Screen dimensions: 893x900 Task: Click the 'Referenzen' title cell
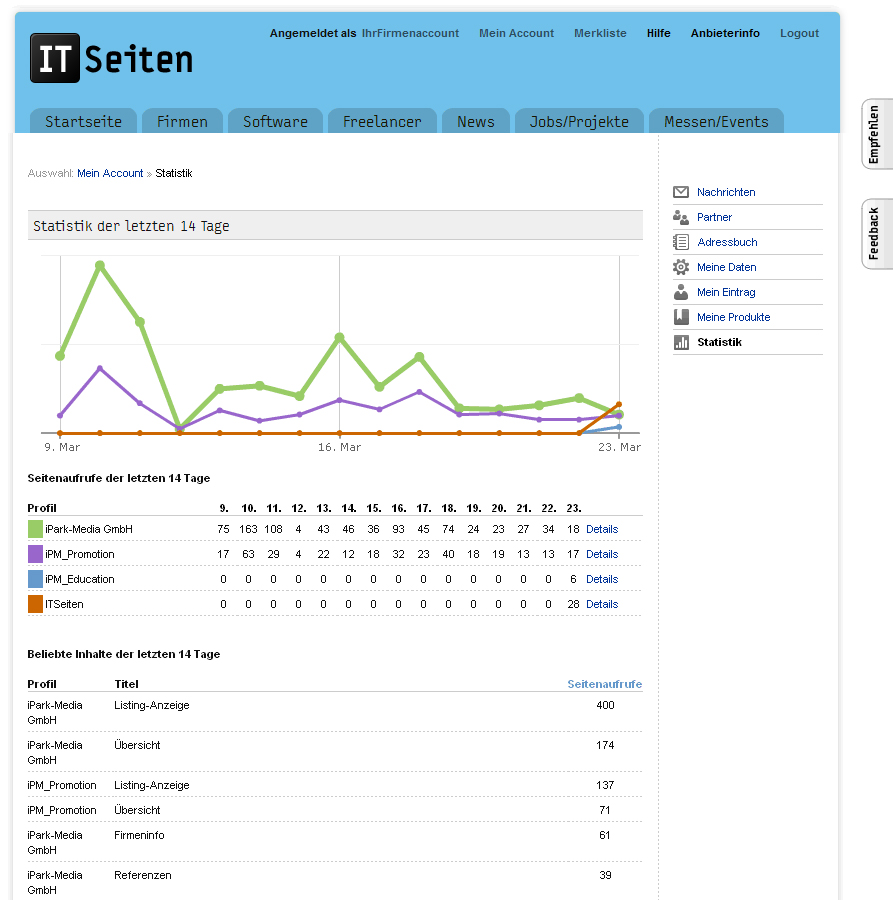tap(143, 875)
